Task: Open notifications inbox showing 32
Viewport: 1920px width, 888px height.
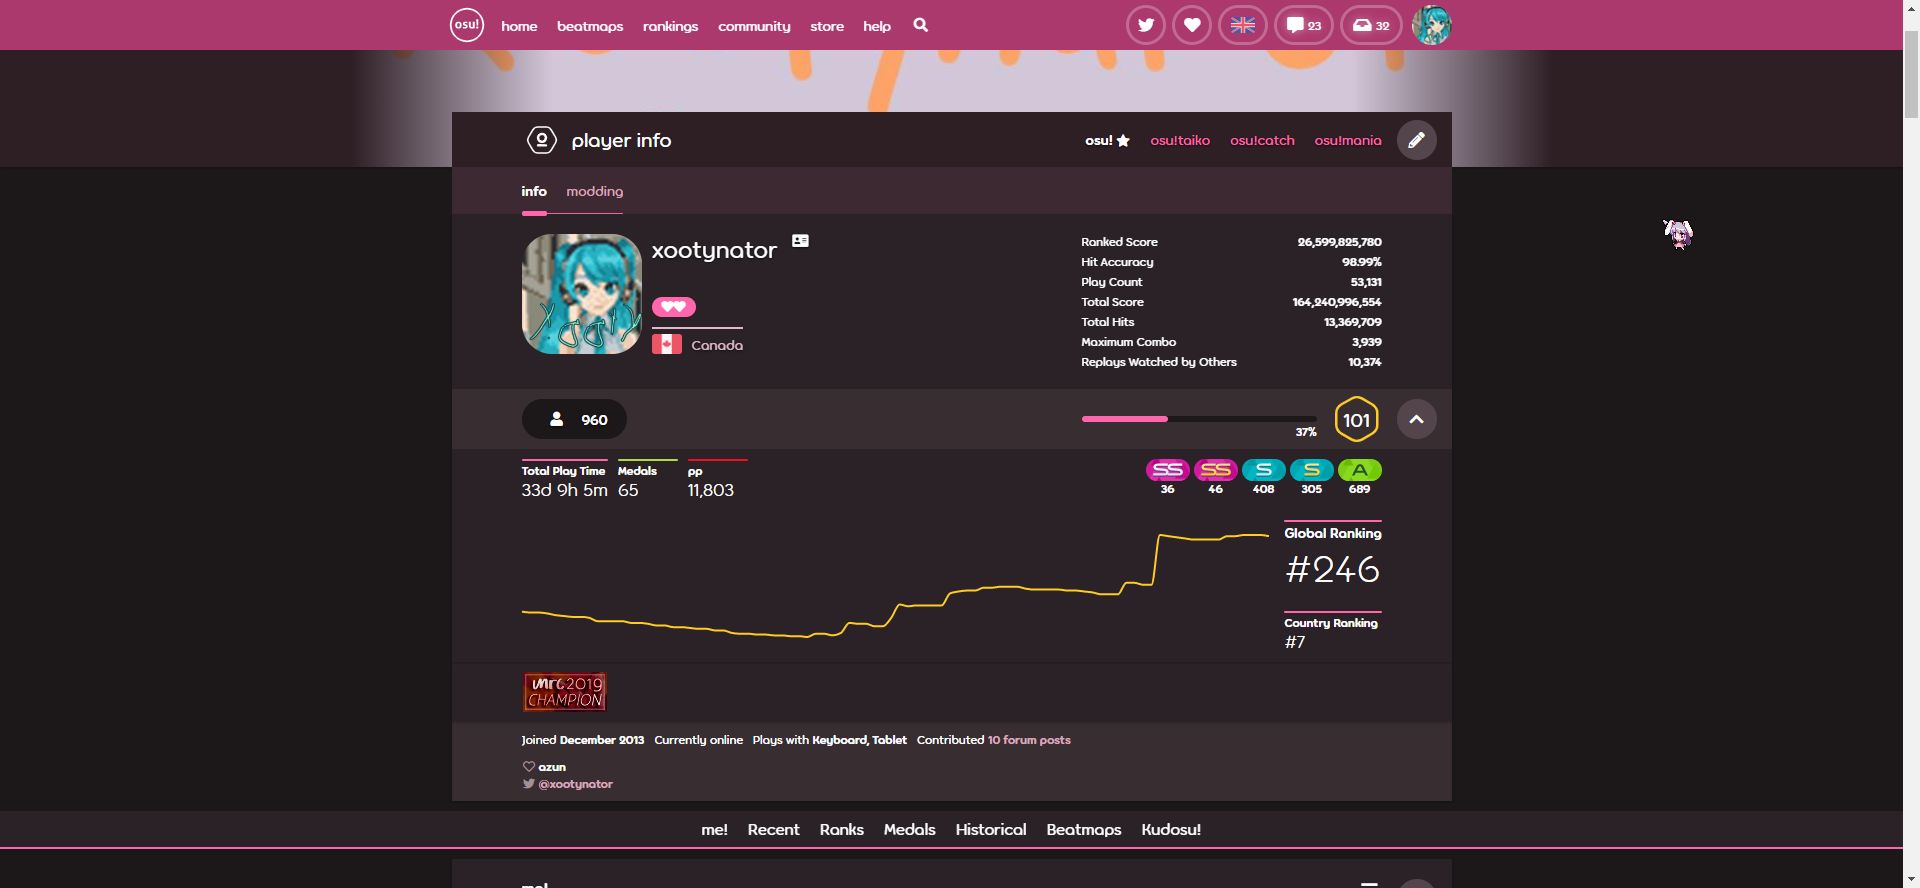Action: (x=1371, y=25)
